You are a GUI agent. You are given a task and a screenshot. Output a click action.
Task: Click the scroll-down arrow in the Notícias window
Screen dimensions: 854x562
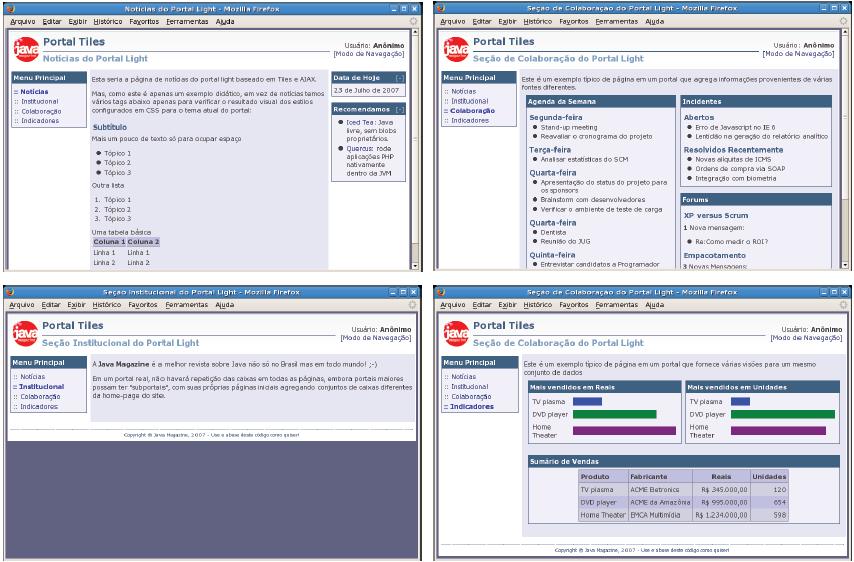coord(414,265)
